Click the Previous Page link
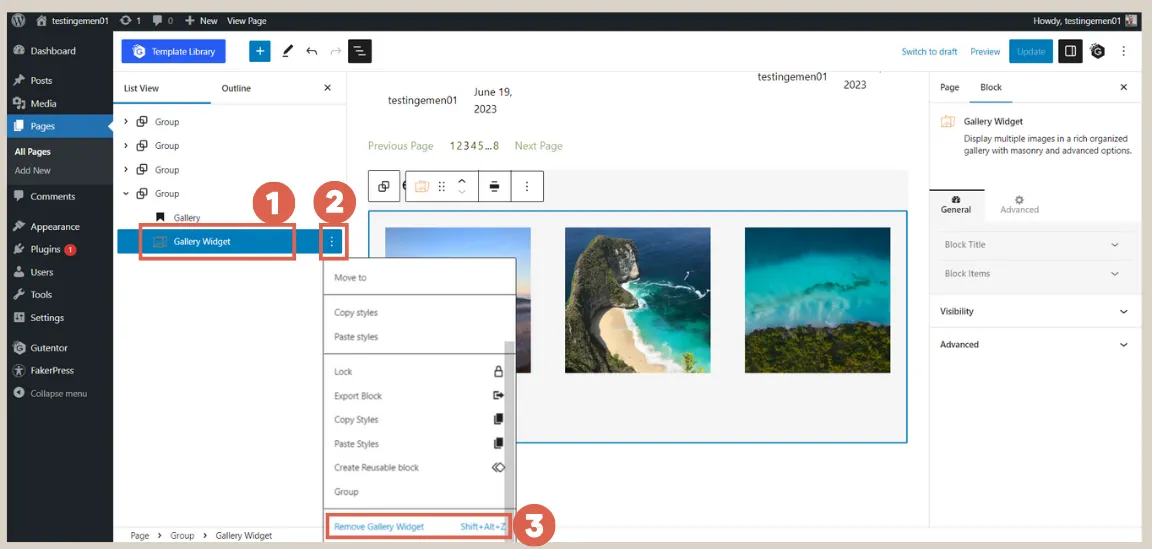 [400, 146]
